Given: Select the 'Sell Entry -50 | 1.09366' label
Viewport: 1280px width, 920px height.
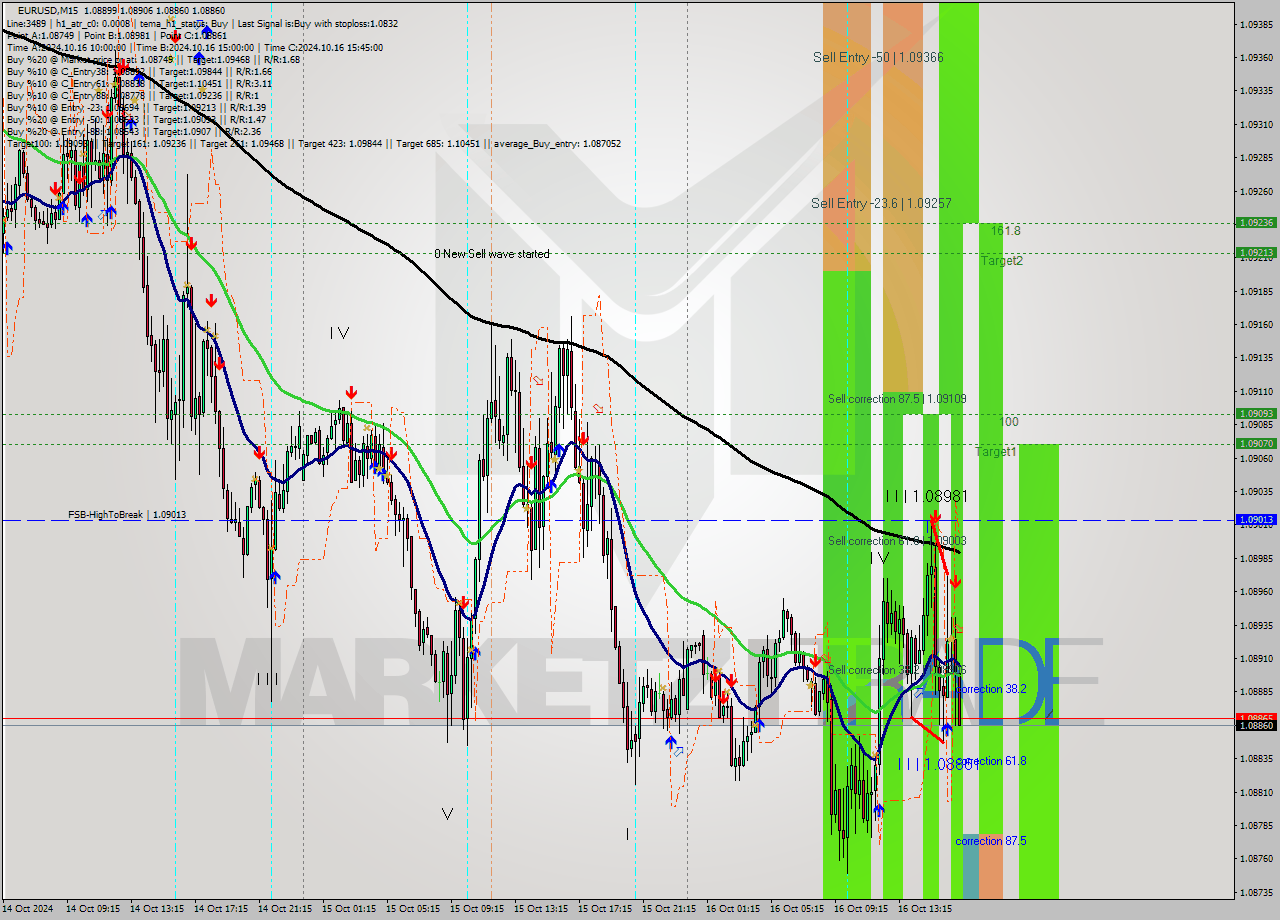Looking at the screenshot, I should [878, 58].
